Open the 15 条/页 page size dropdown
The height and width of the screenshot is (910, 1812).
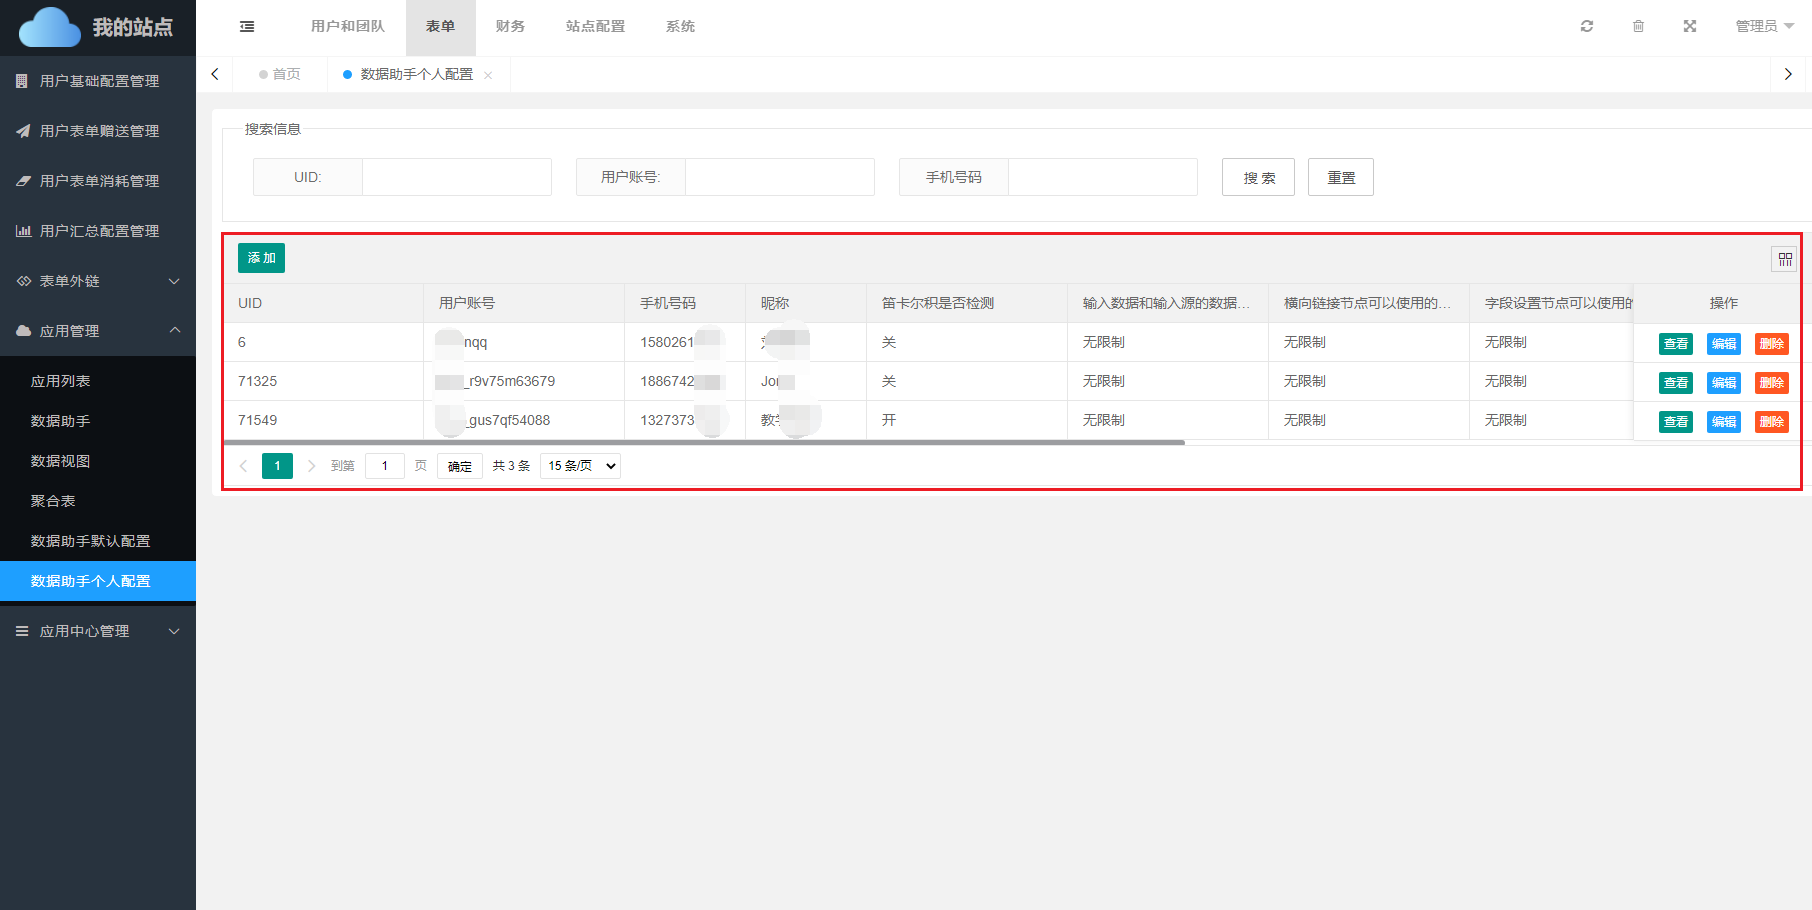[x=580, y=466]
